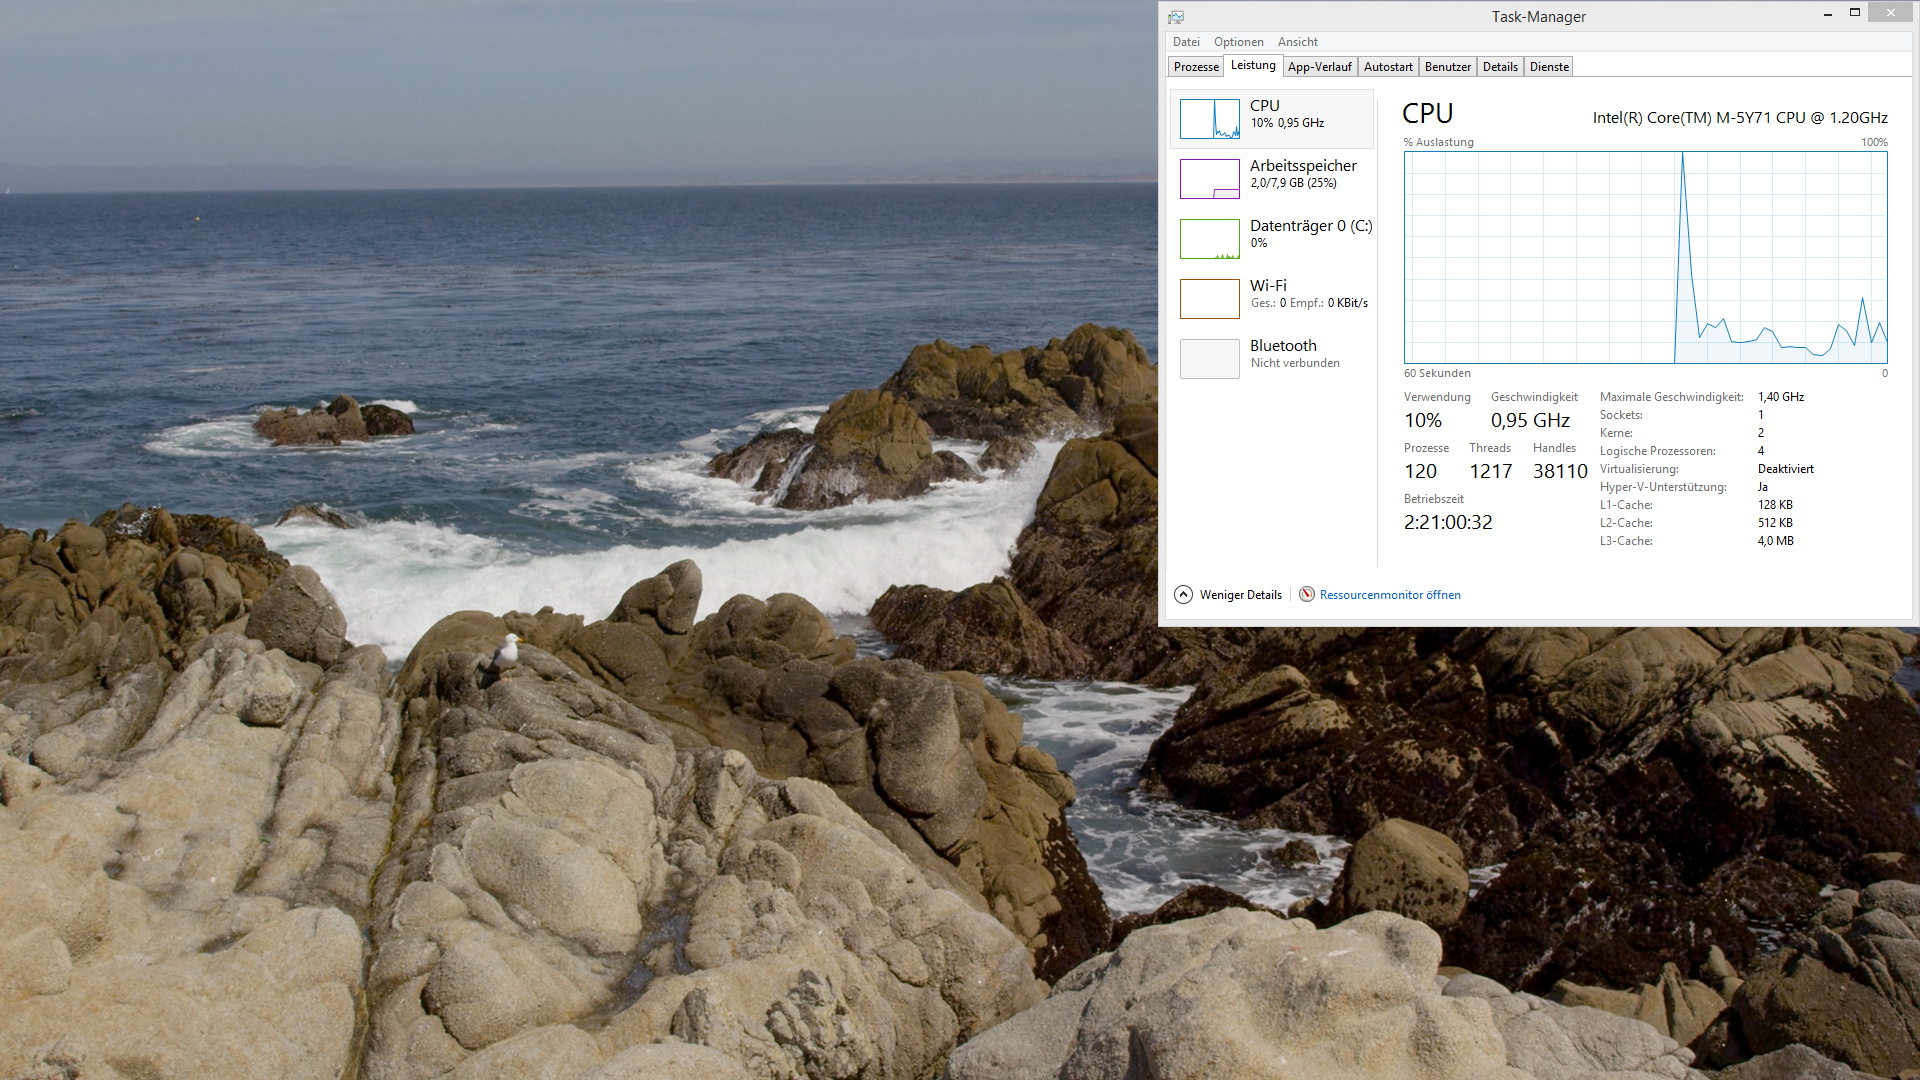Select the Bluetooth adapter thumbnail
This screenshot has height=1080, width=1920.
coord(1209,359)
